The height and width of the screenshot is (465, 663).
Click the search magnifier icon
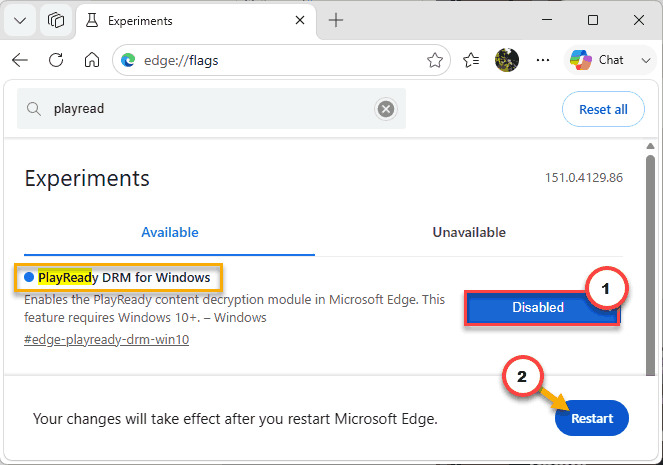33,109
